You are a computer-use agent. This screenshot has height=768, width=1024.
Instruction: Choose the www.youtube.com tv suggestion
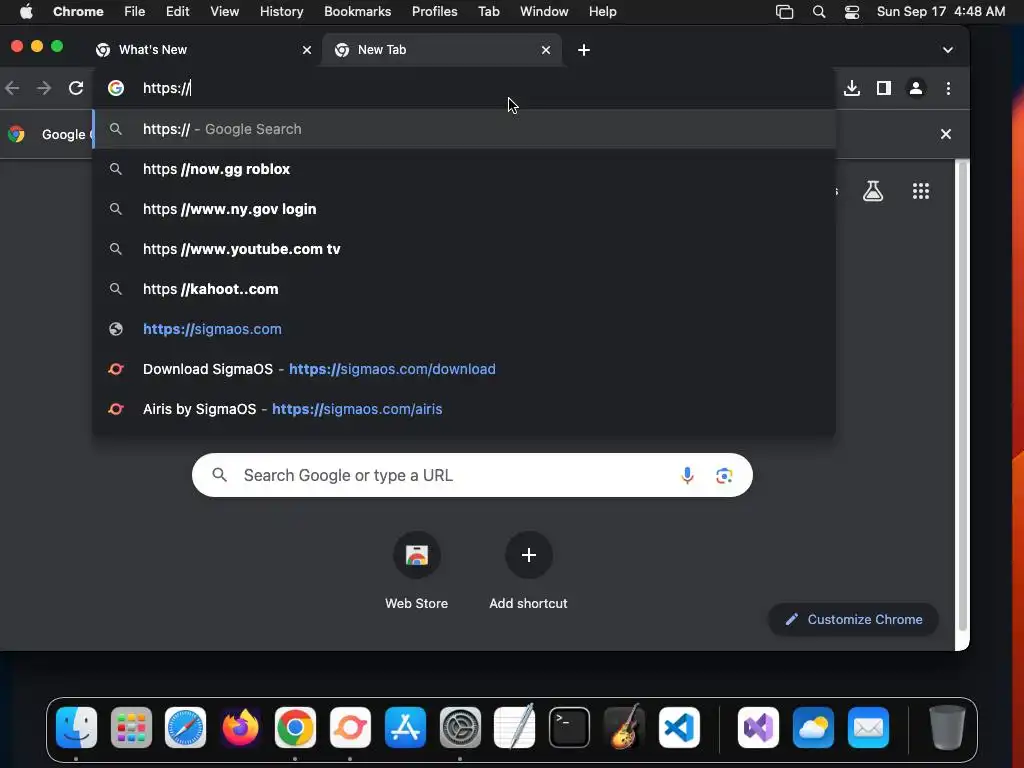click(464, 249)
